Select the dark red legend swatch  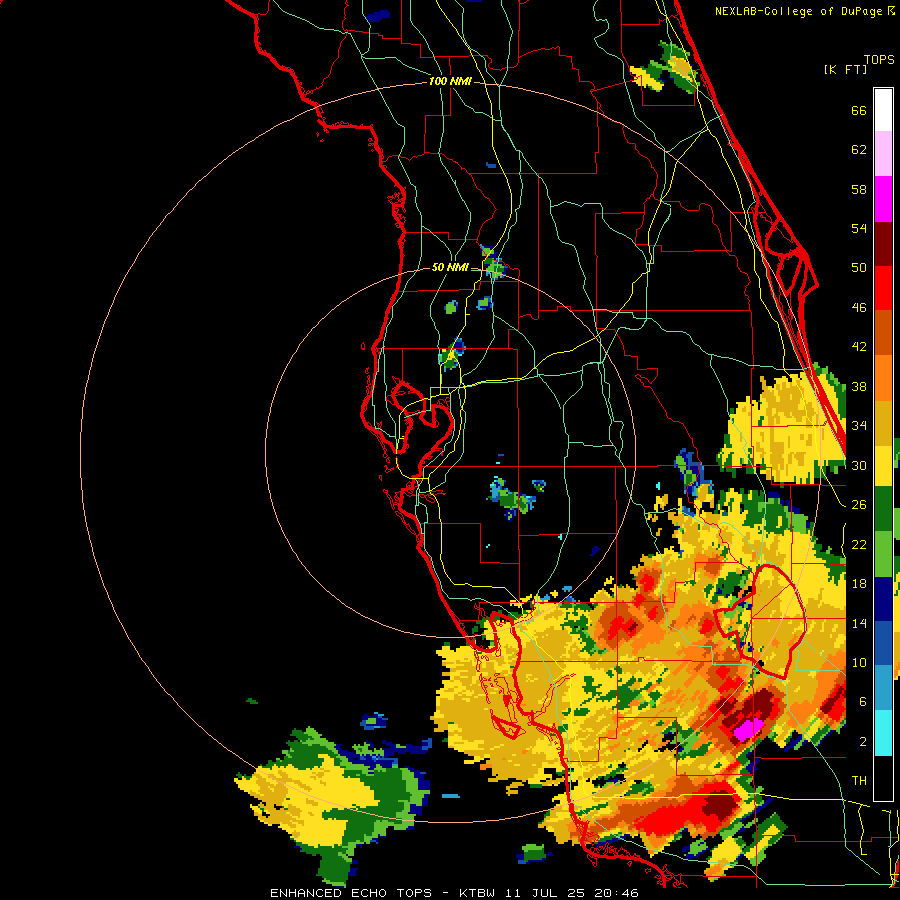[x=883, y=243]
